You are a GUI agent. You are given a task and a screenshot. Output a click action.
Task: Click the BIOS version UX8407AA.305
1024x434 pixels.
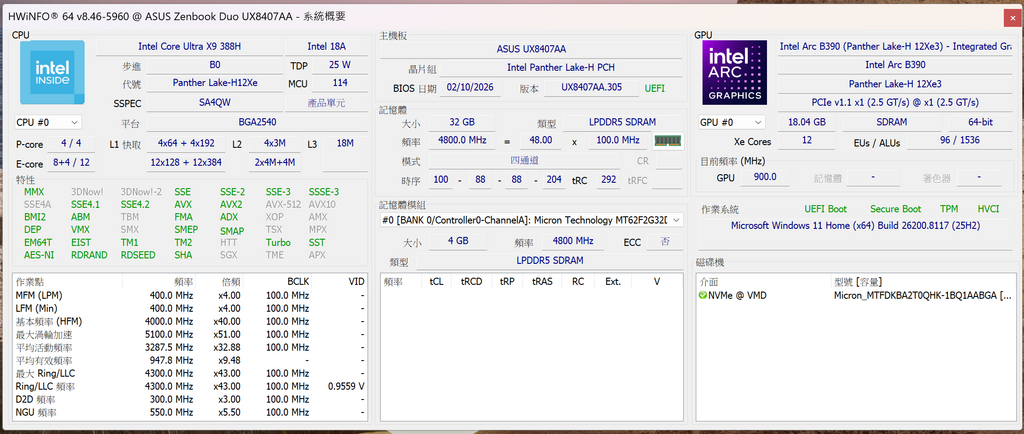pos(592,87)
